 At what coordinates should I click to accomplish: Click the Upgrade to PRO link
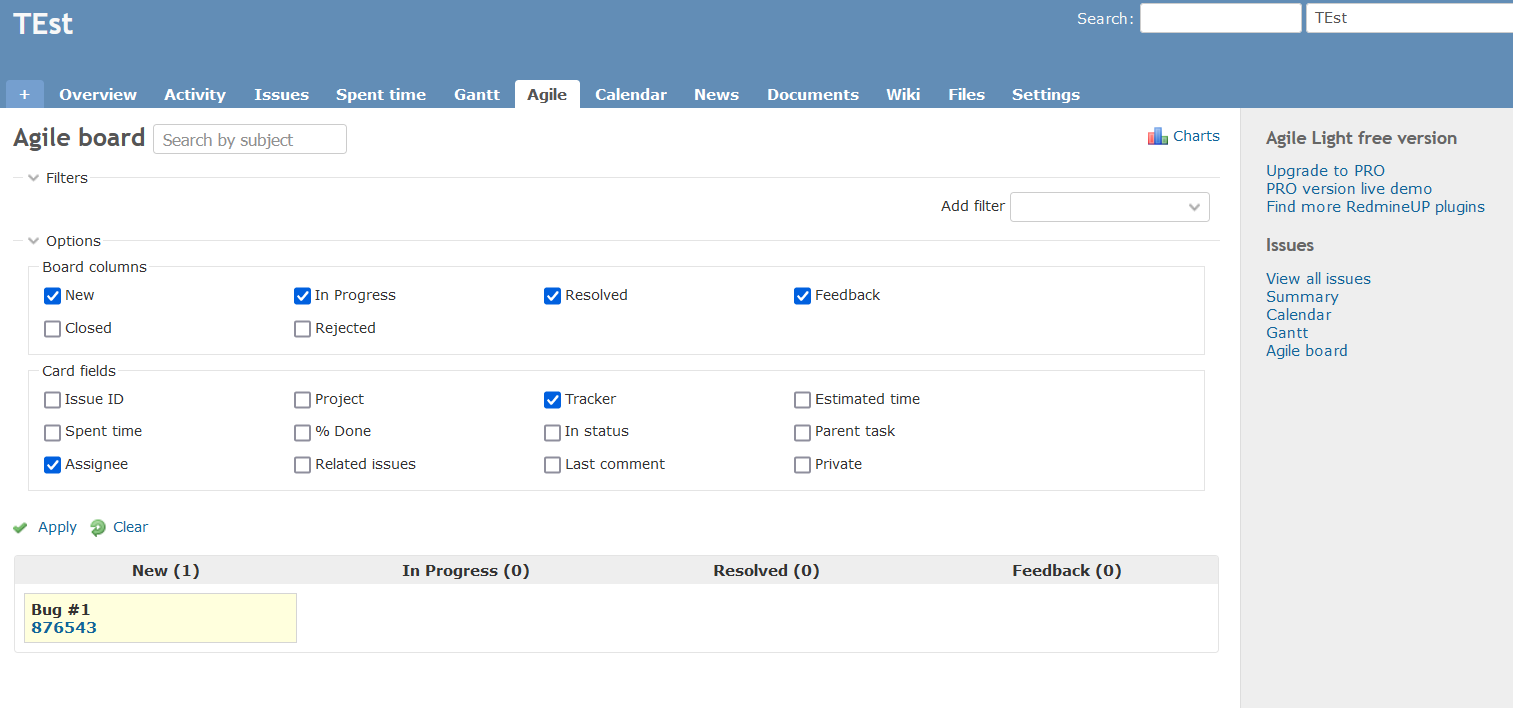coord(1325,171)
